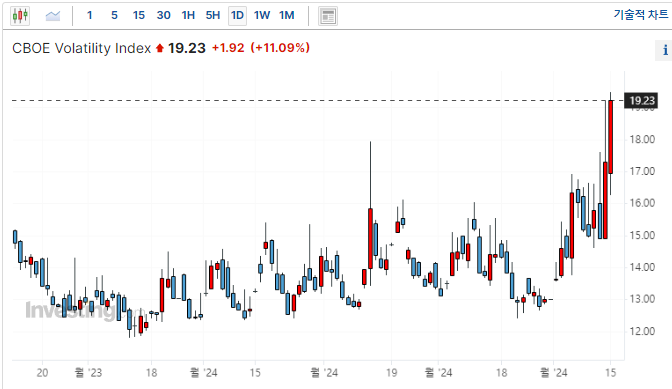Click the 16.00 price axis label

click(642, 203)
